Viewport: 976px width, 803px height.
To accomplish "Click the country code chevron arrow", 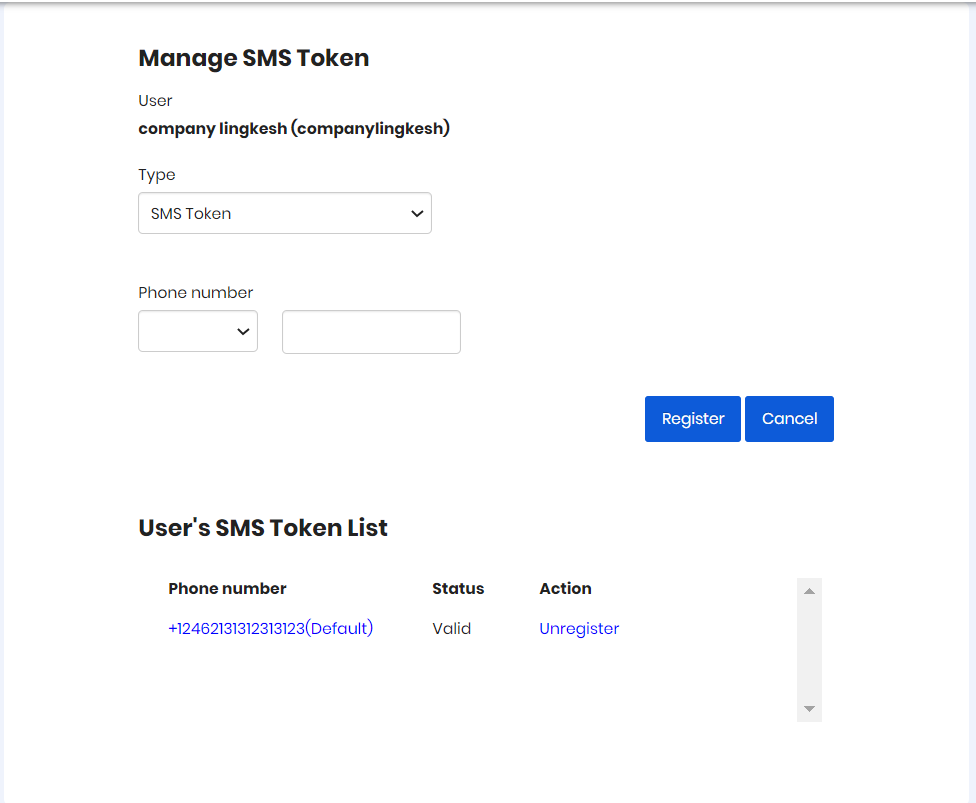I will [243, 332].
